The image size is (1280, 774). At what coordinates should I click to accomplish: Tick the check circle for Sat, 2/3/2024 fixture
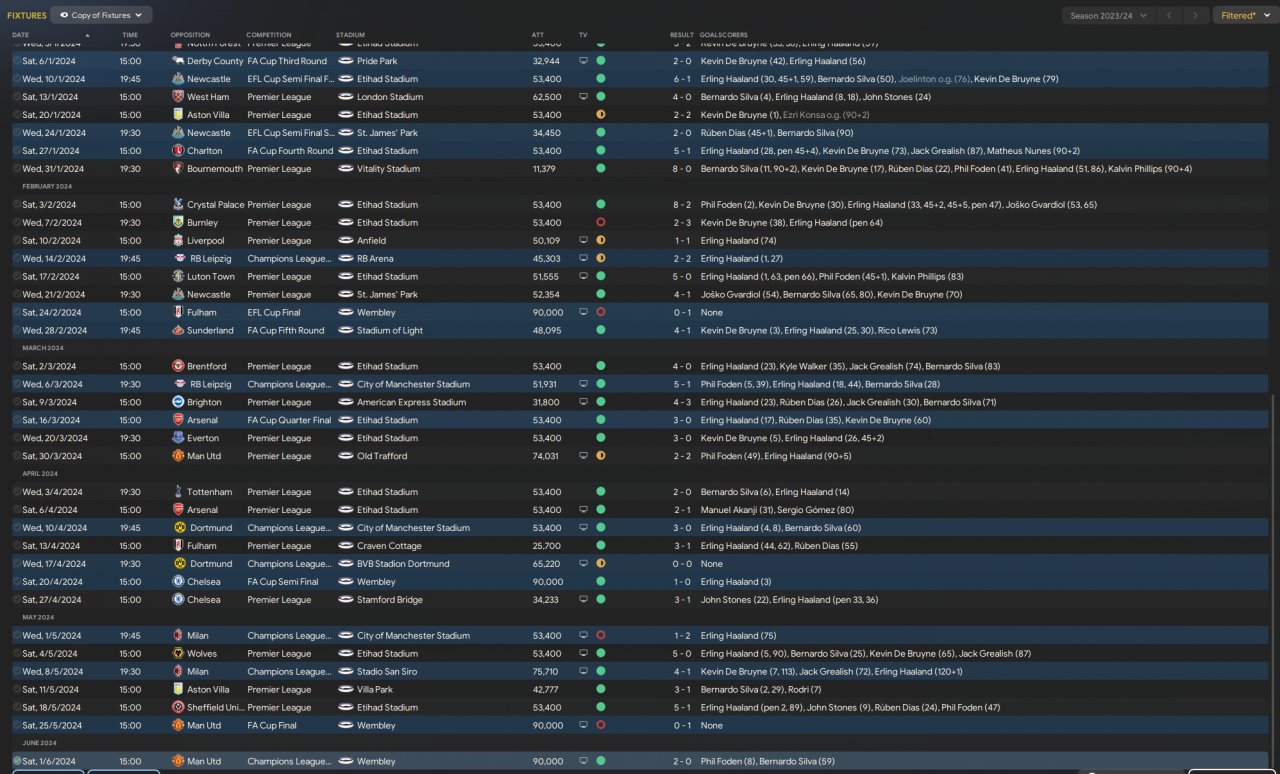click(x=17, y=367)
